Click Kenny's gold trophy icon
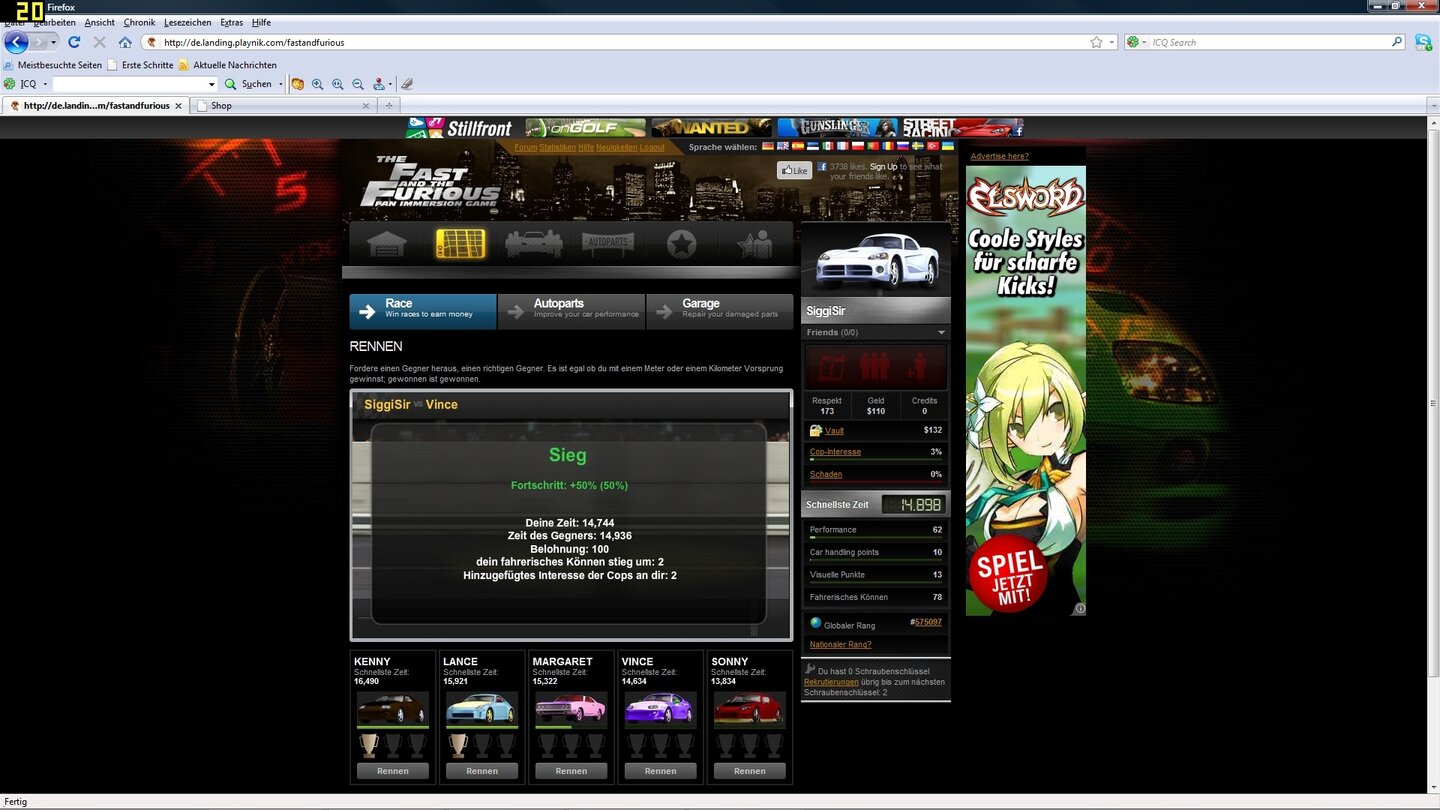The width and height of the screenshot is (1440, 810). click(x=370, y=745)
